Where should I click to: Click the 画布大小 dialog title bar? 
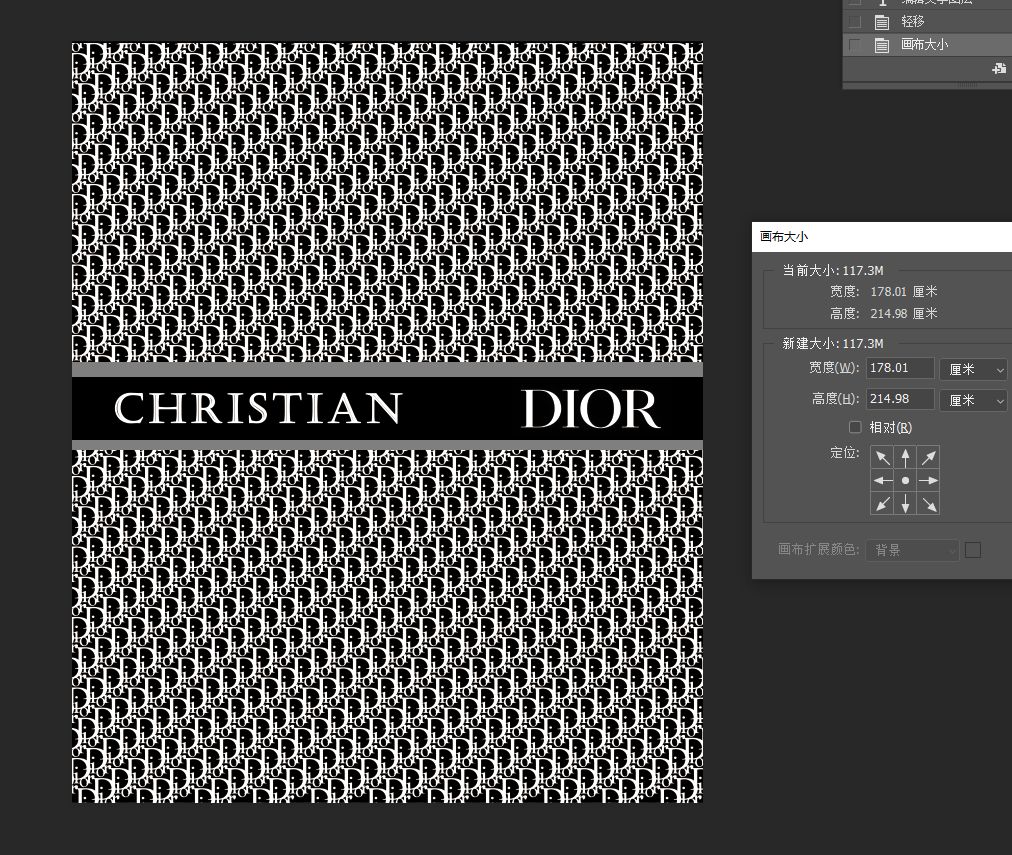coord(882,237)
